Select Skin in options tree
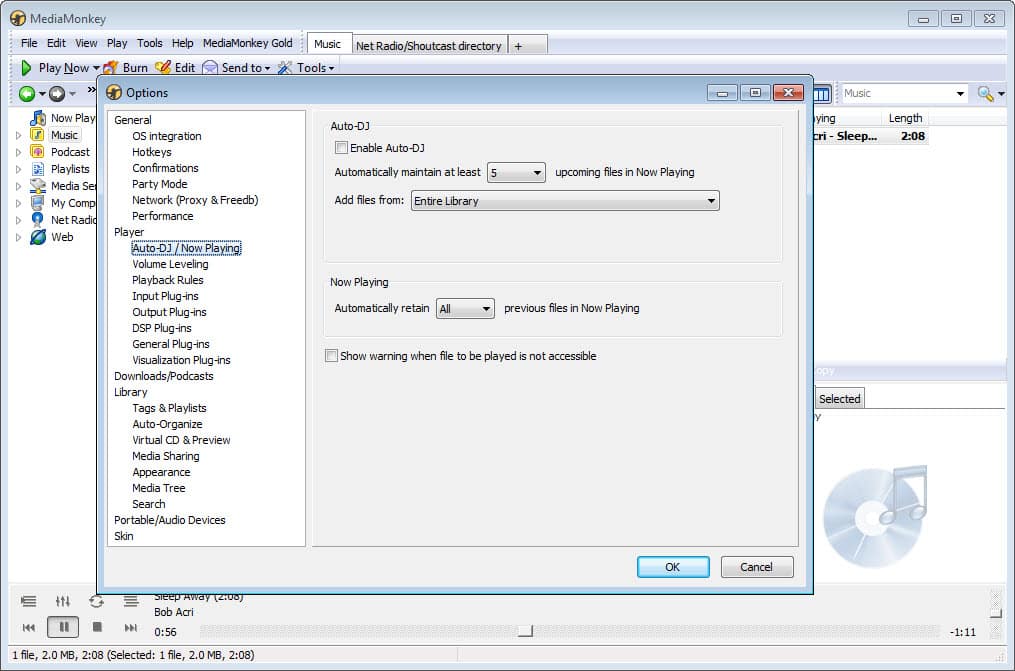Viewport: 1015px width, 671px height. click(124, 536)
